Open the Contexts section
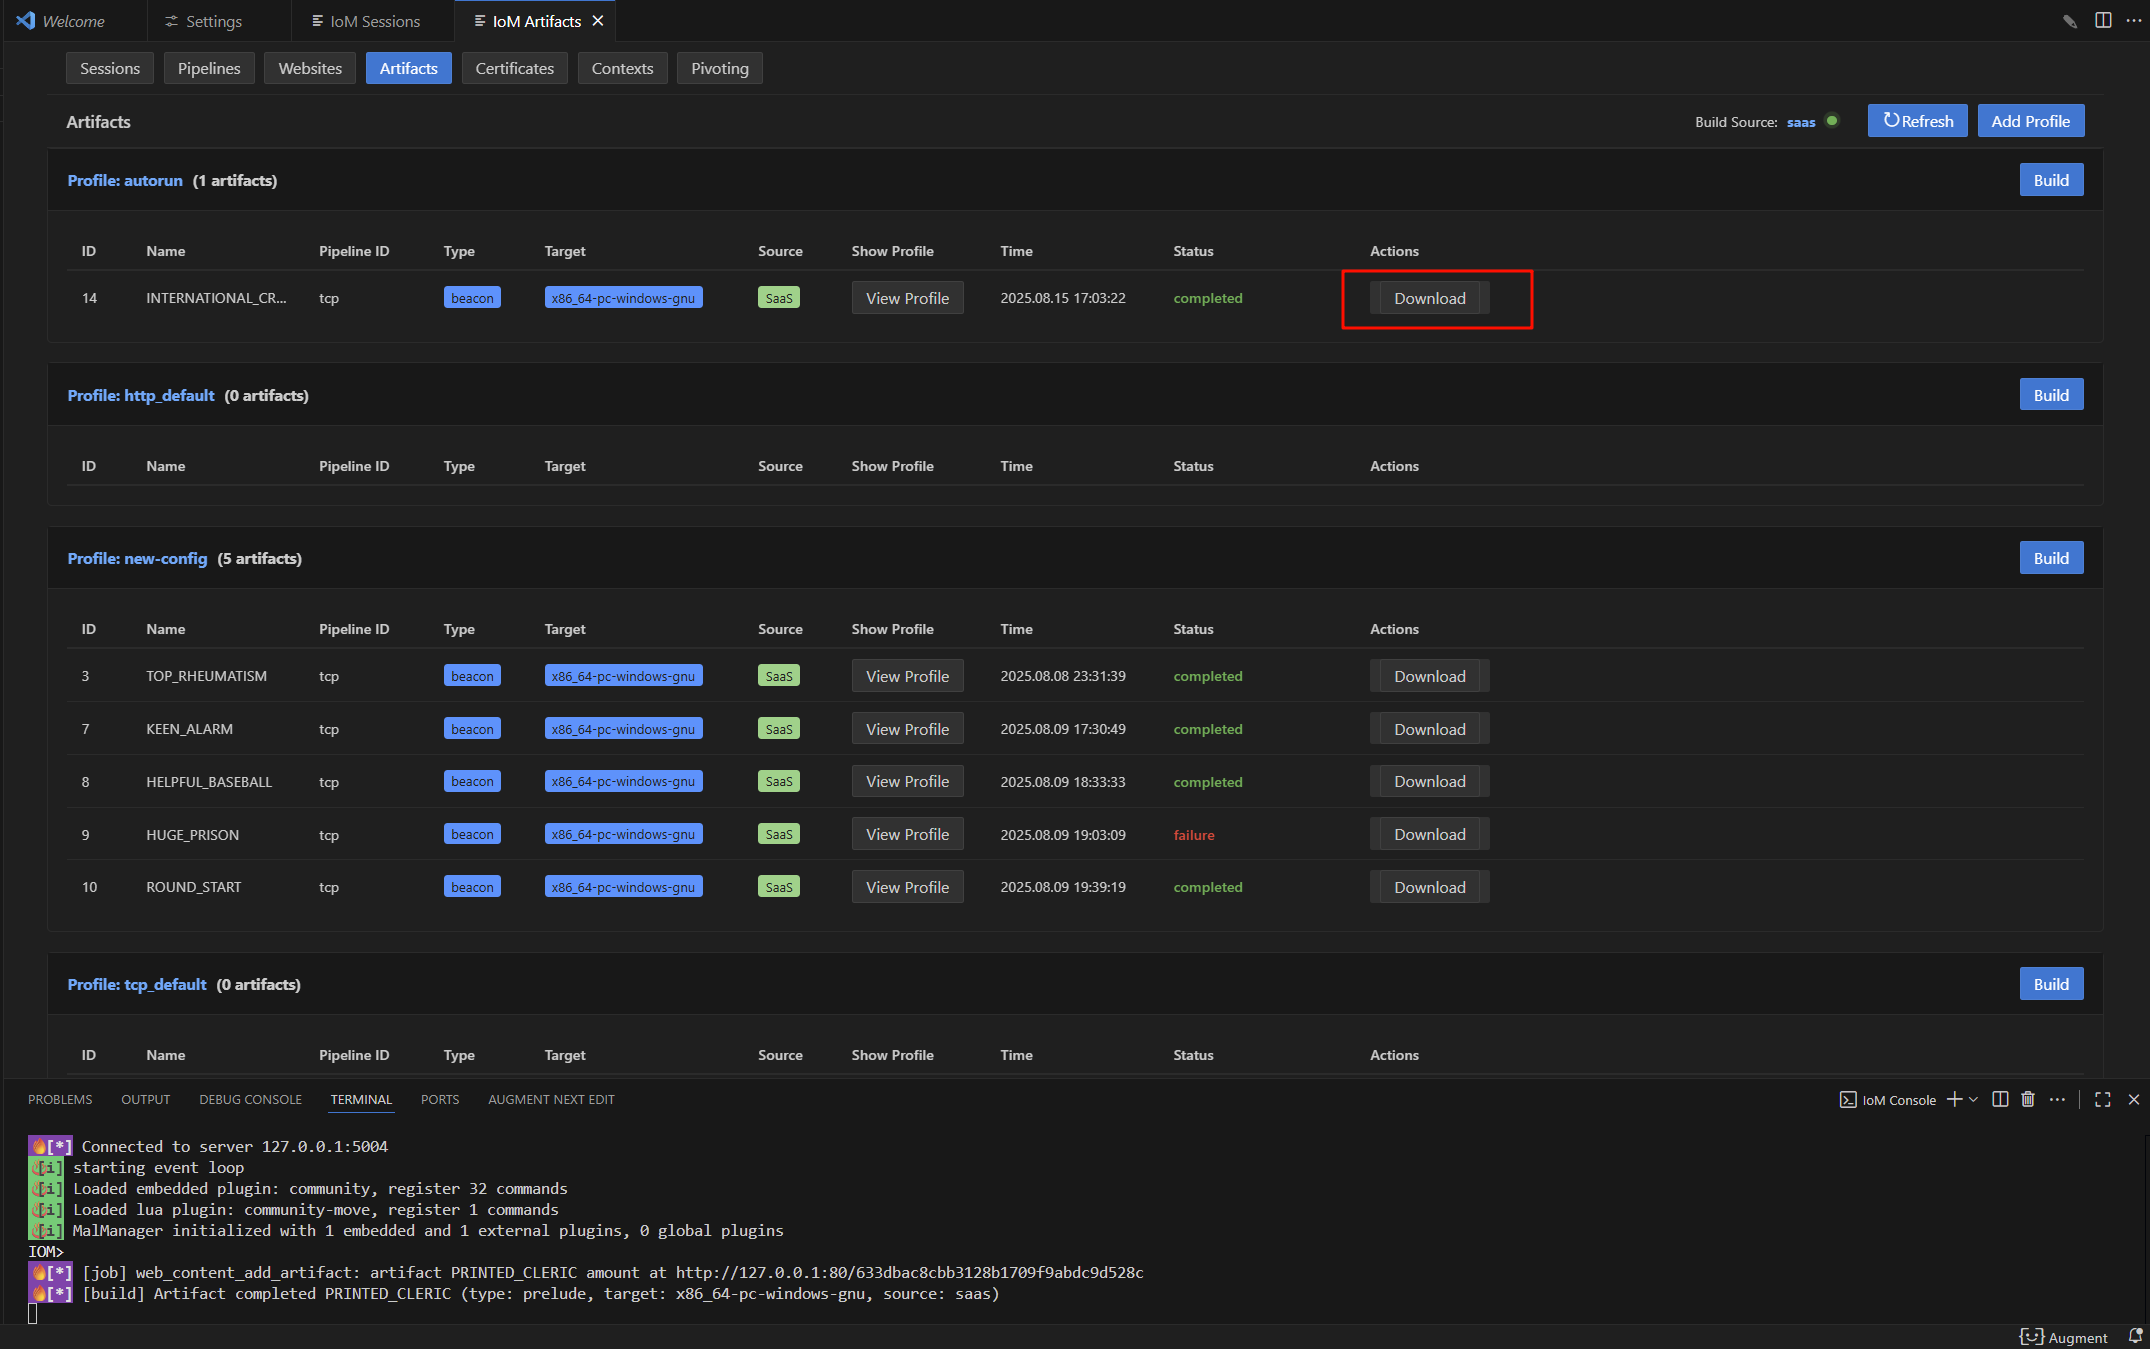2150x1349 pixels. (x=622, y=68)
